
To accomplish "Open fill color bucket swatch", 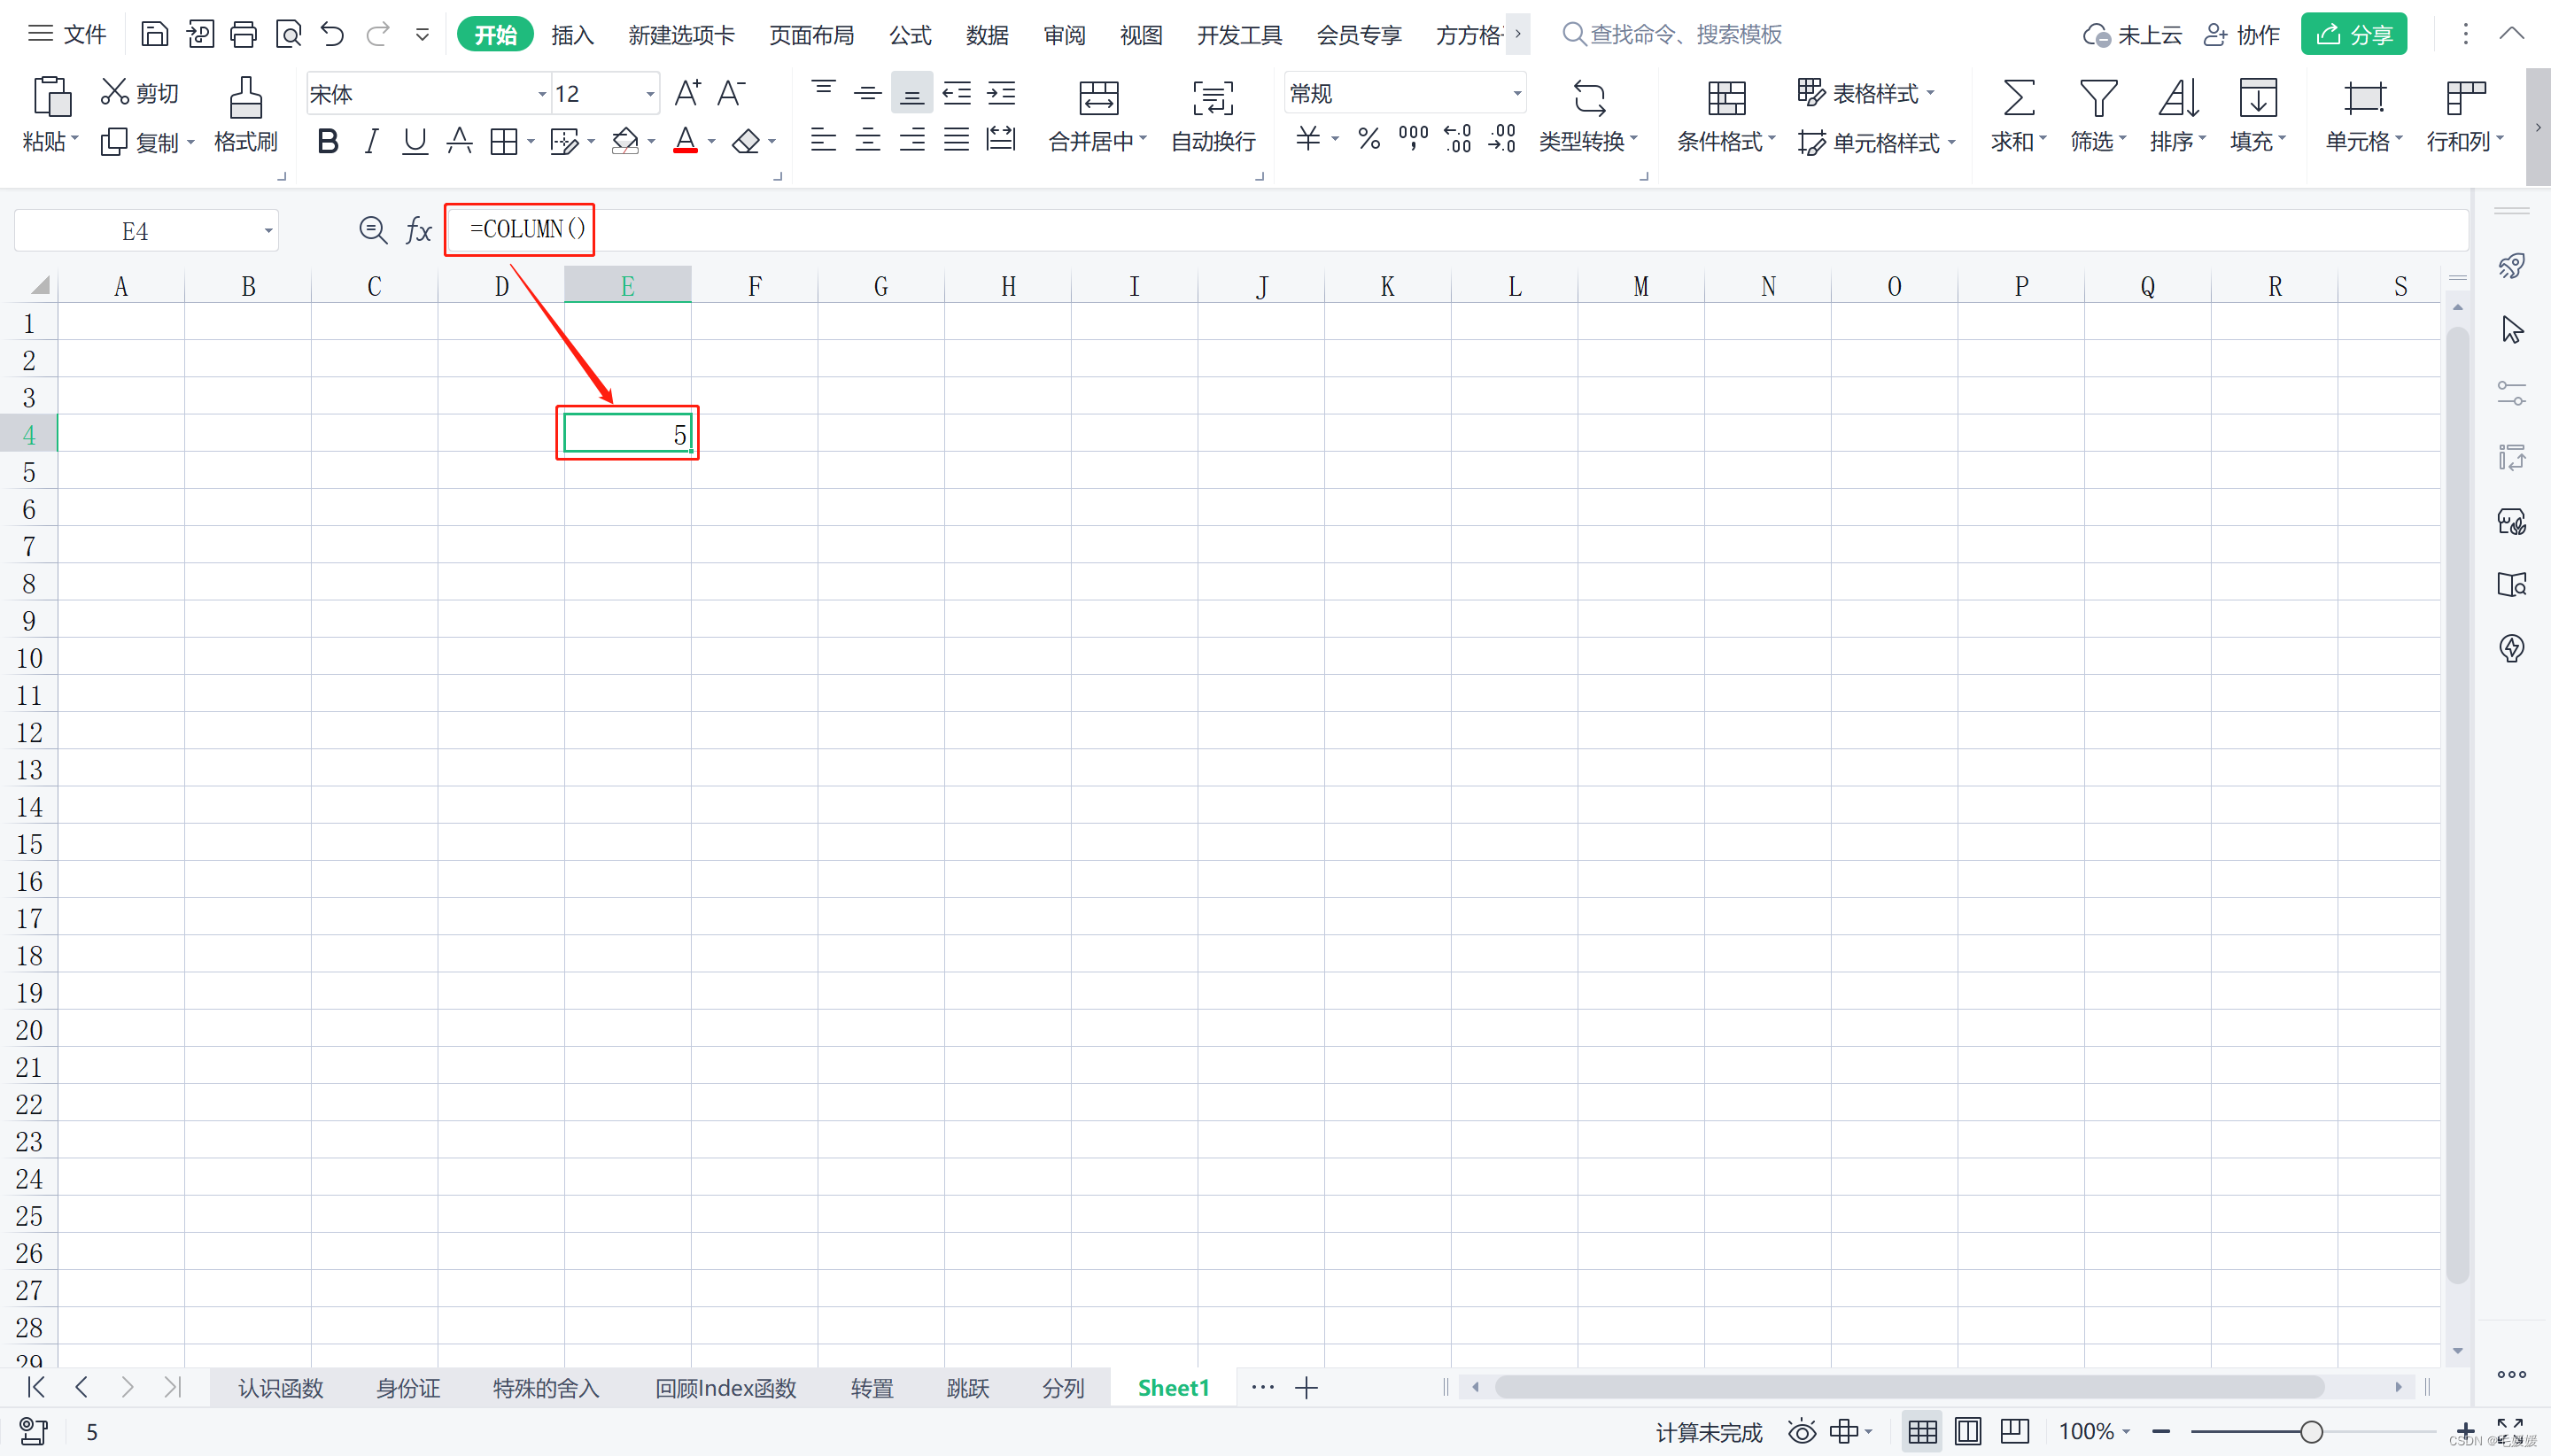I will tap(625, 141).
